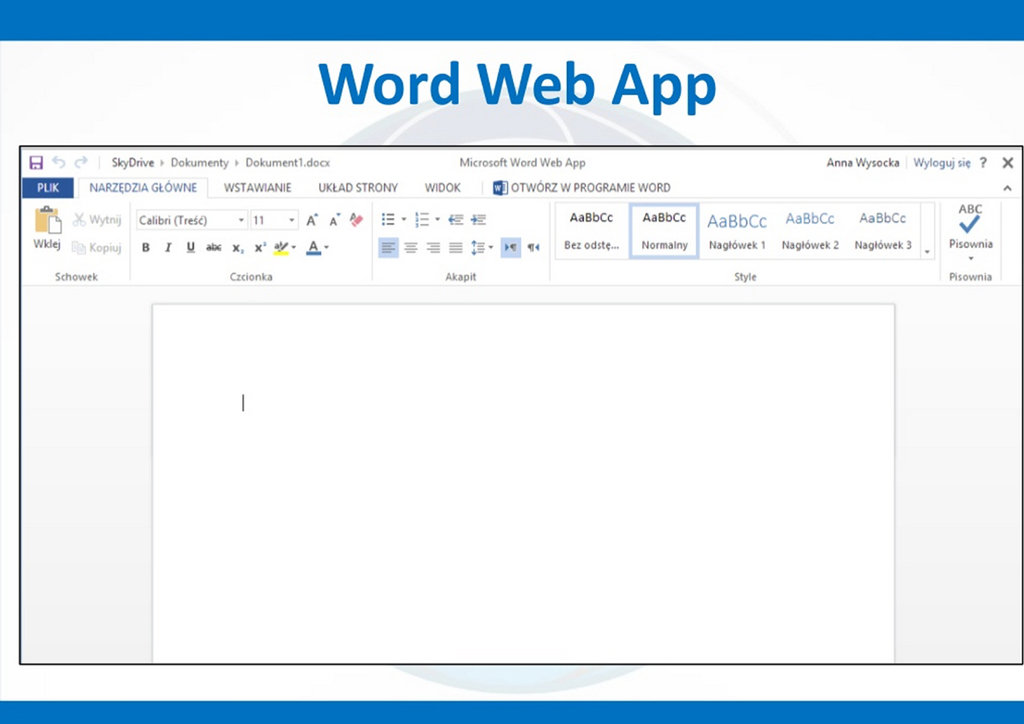Apply the Nagłówek 2 style

coord(810,231)
